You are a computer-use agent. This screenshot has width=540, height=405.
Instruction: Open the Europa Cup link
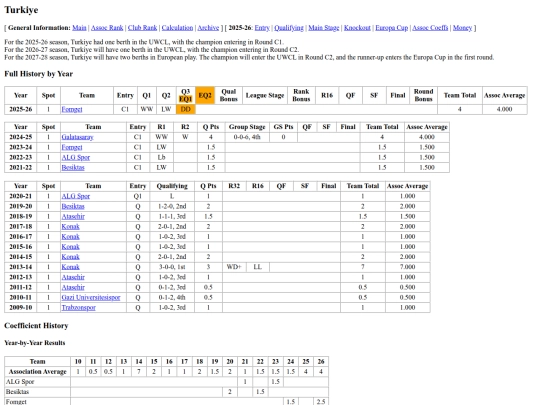(392, 28)
